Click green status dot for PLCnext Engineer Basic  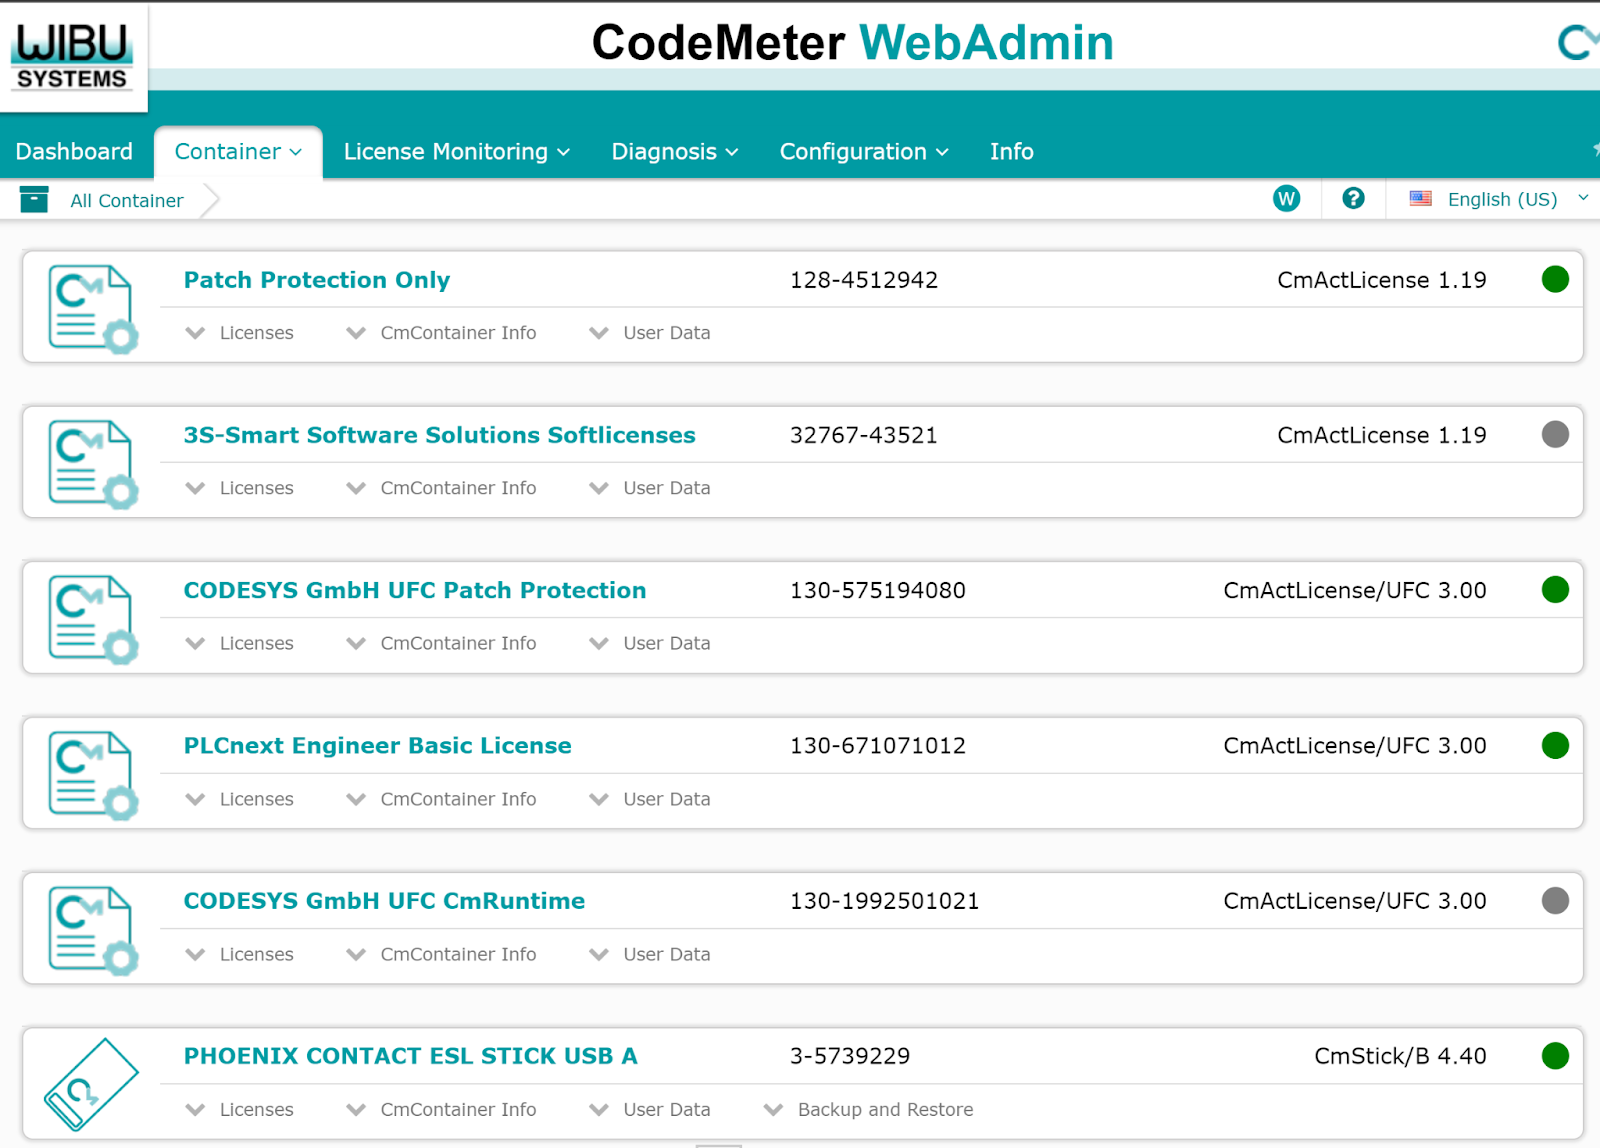tap(1555, 745)
